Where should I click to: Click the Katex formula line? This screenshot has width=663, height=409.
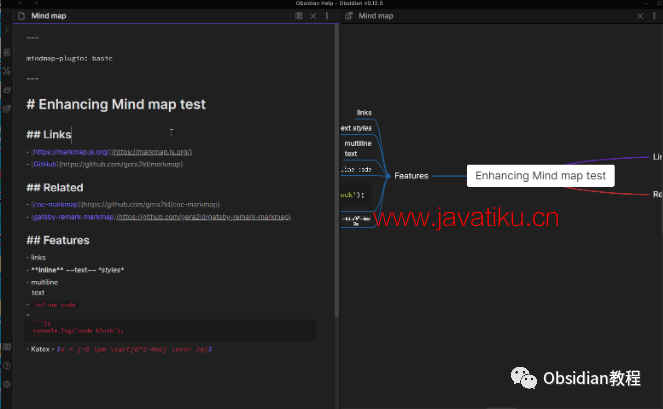[x=119, y=349]
